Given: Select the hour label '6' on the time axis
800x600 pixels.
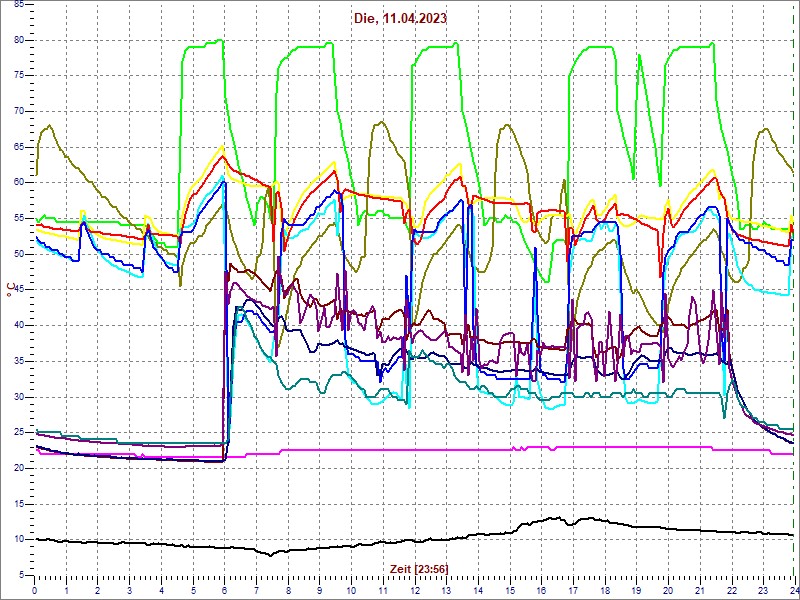Looking at the screenshot, I should tap(225, 591).
